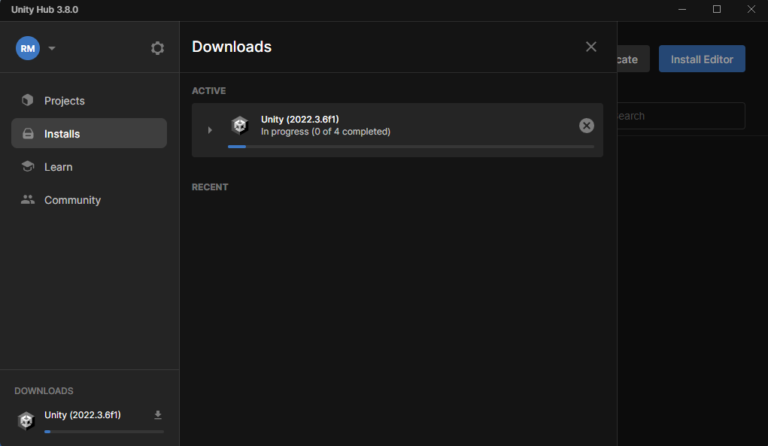Click the Unity logo in the active download
Viewport: 768px width, 446px height.
point(240,125)
